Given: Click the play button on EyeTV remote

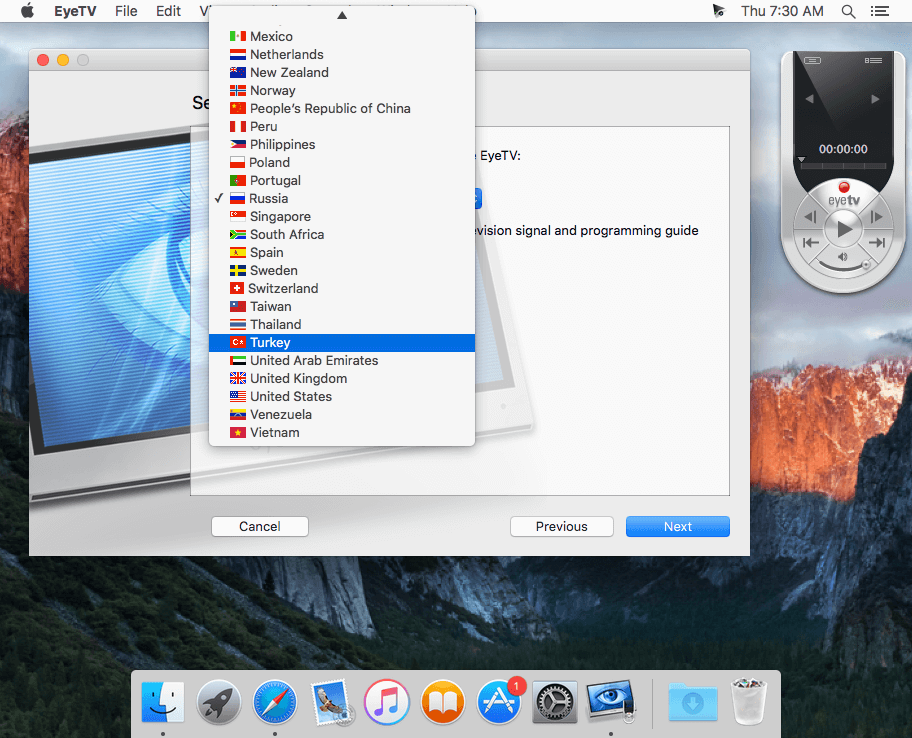Looking at the screenshot, I should tap(843, 229).
